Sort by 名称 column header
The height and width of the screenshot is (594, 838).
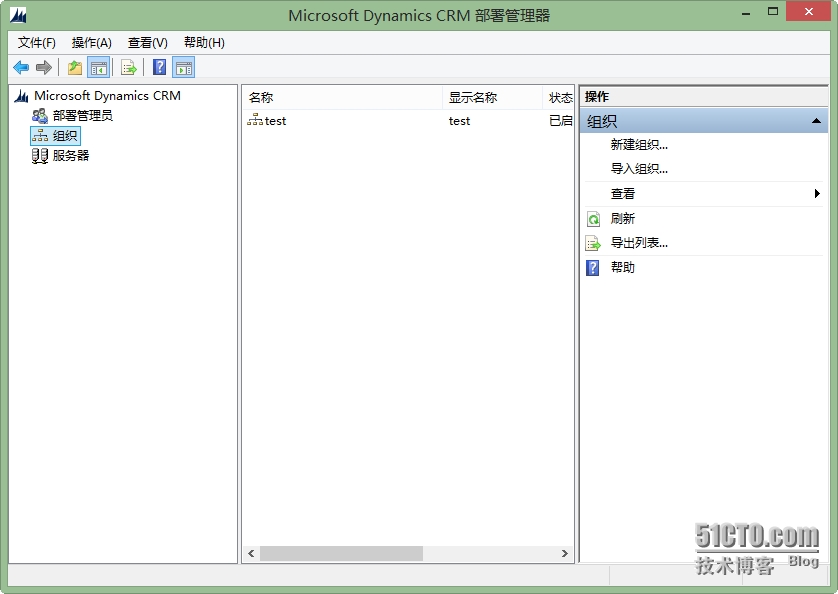(343, 97)
